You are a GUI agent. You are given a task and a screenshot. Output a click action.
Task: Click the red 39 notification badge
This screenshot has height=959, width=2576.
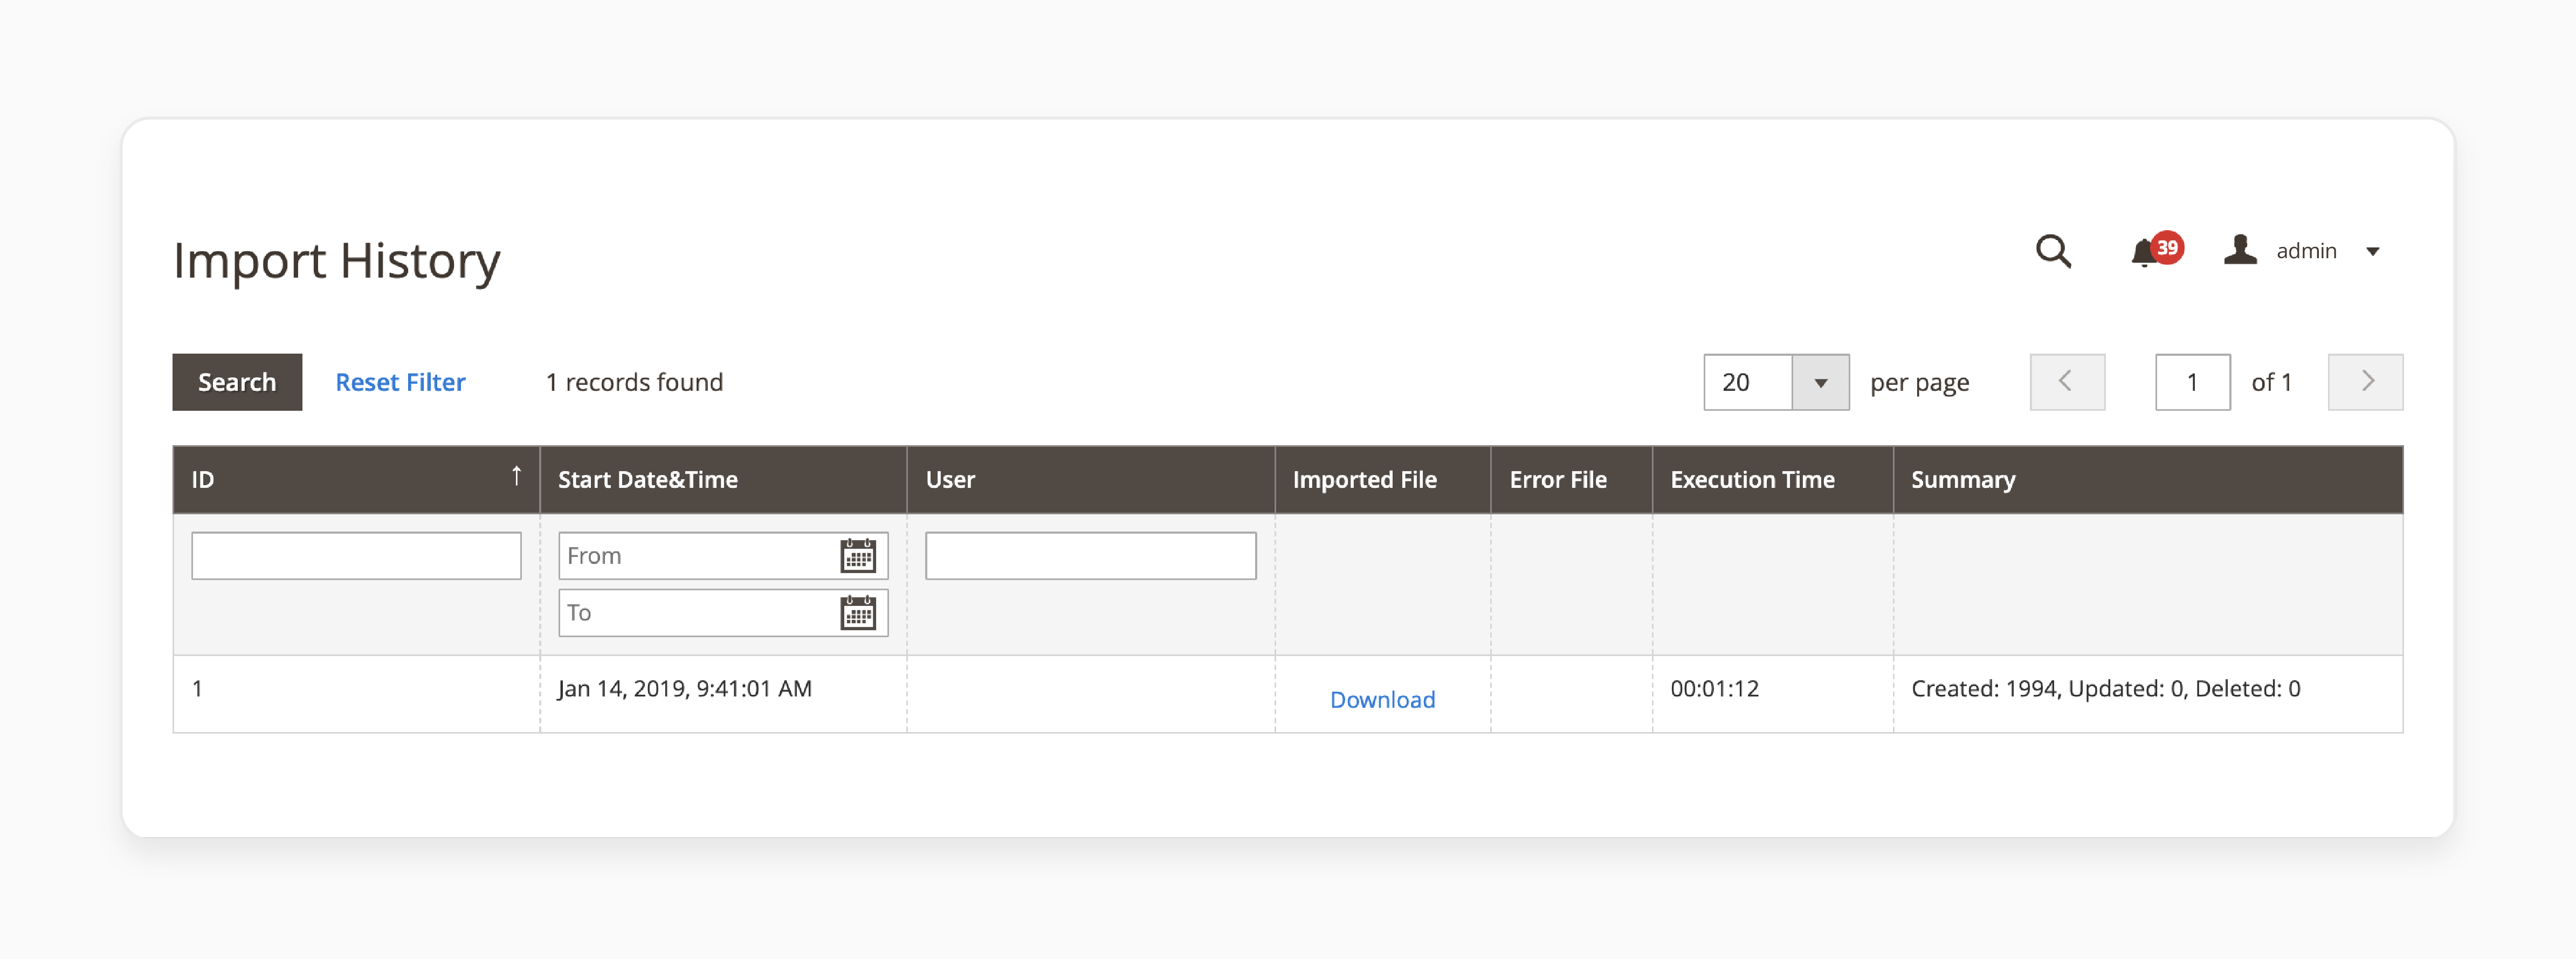(2167, 247)
